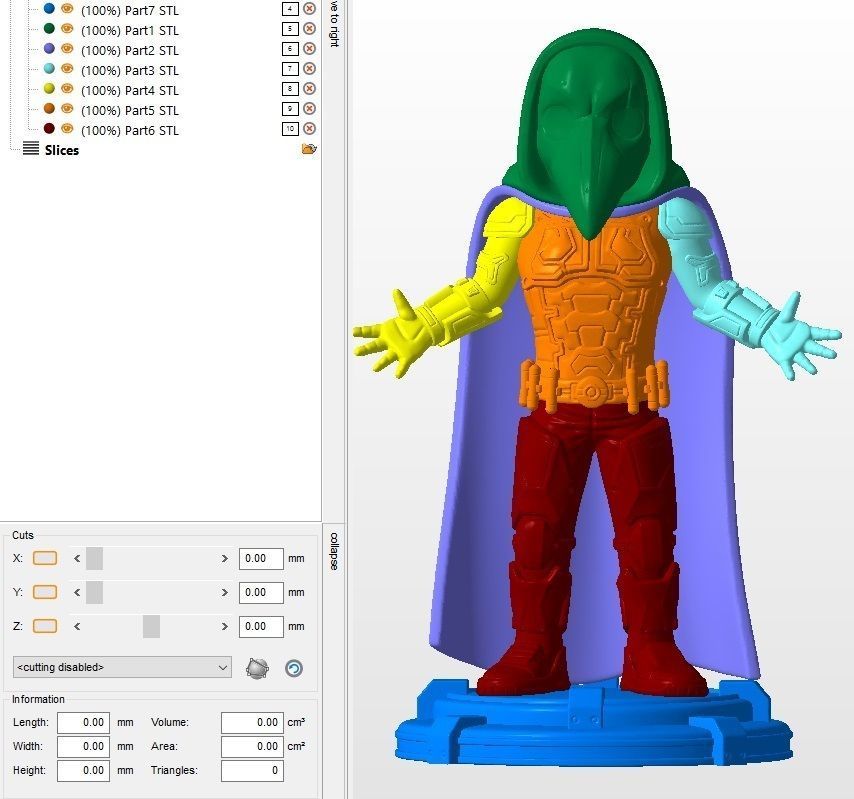The width and height of the screenshot is (854, 799).
Task: Open the cutting disabled dropdown
Action: (x=122, y=667)
